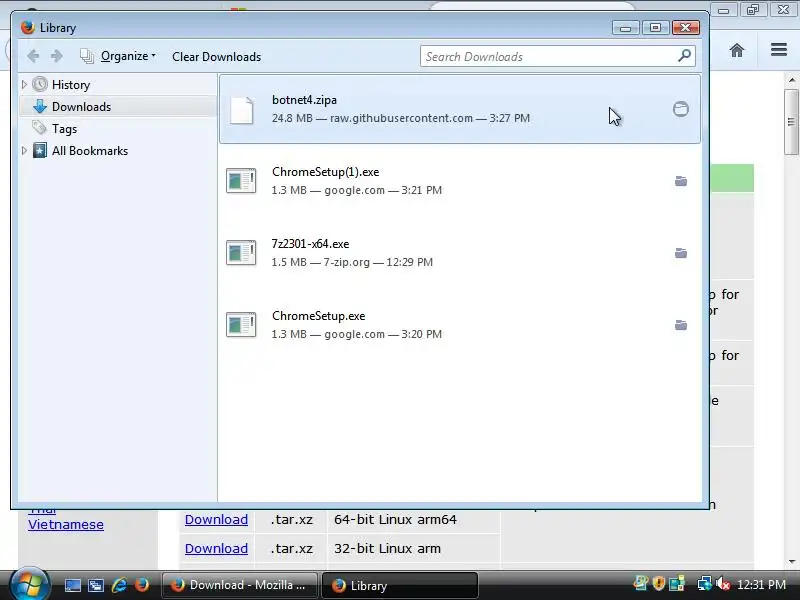Open containing folder for ChromeSetup(1).exe
This screenshot has height=600, width=800.
pyautogui.click(x=681, y=181)
